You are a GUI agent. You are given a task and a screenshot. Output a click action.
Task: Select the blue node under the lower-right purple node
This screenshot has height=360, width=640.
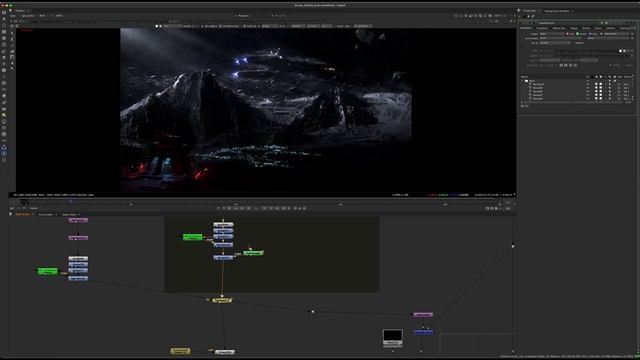pos(423,332)
